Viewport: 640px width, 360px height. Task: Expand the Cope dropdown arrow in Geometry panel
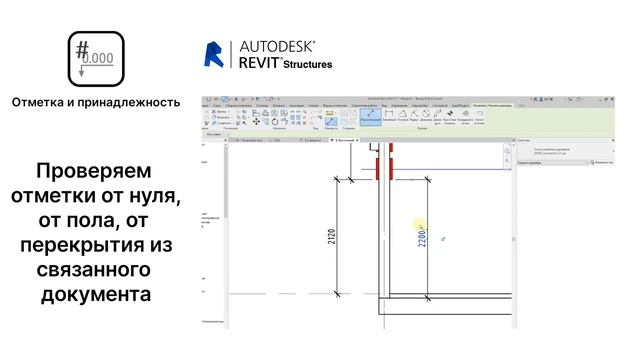(229, 112)
